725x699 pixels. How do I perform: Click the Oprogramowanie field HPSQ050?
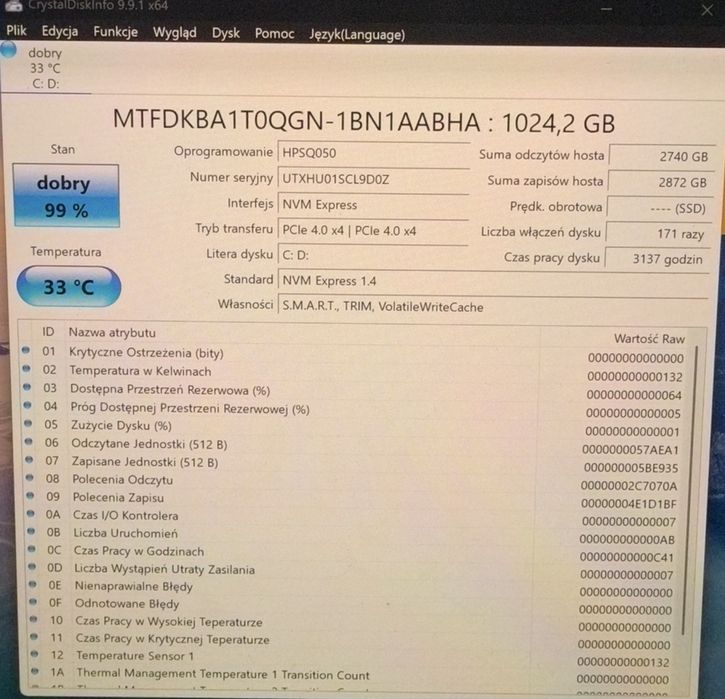374,153
